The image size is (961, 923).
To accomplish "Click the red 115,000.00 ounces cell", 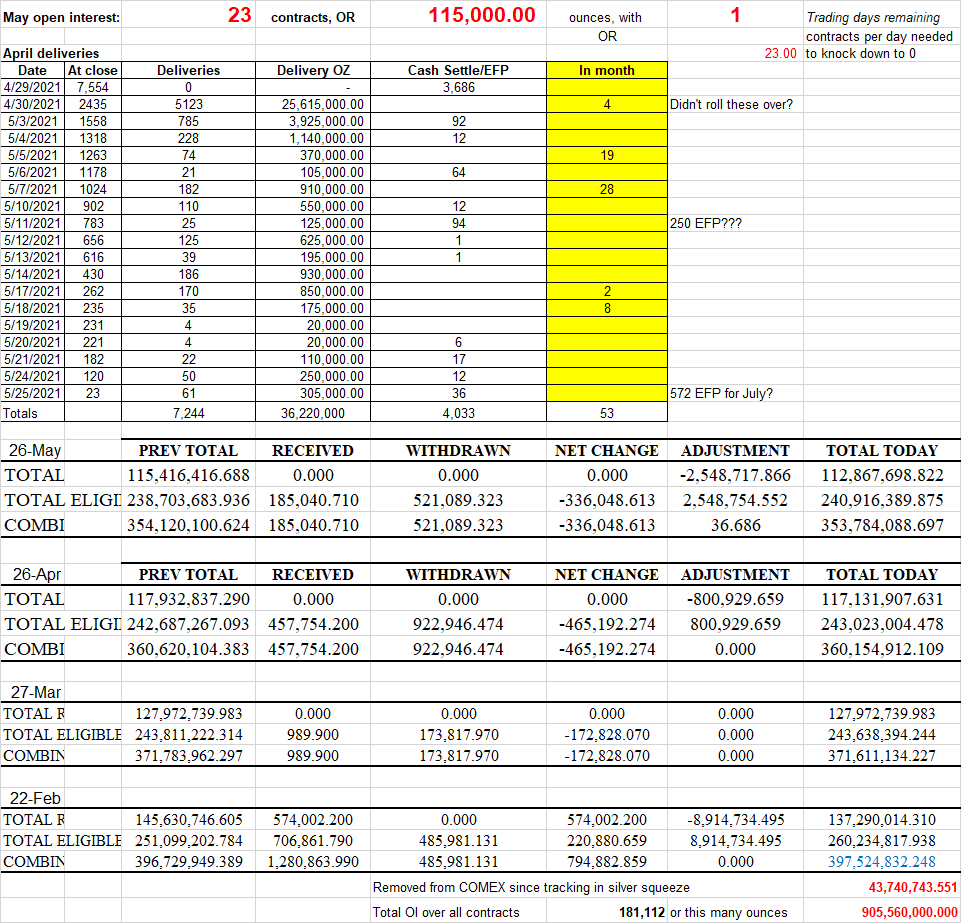I will click(481, 16).
